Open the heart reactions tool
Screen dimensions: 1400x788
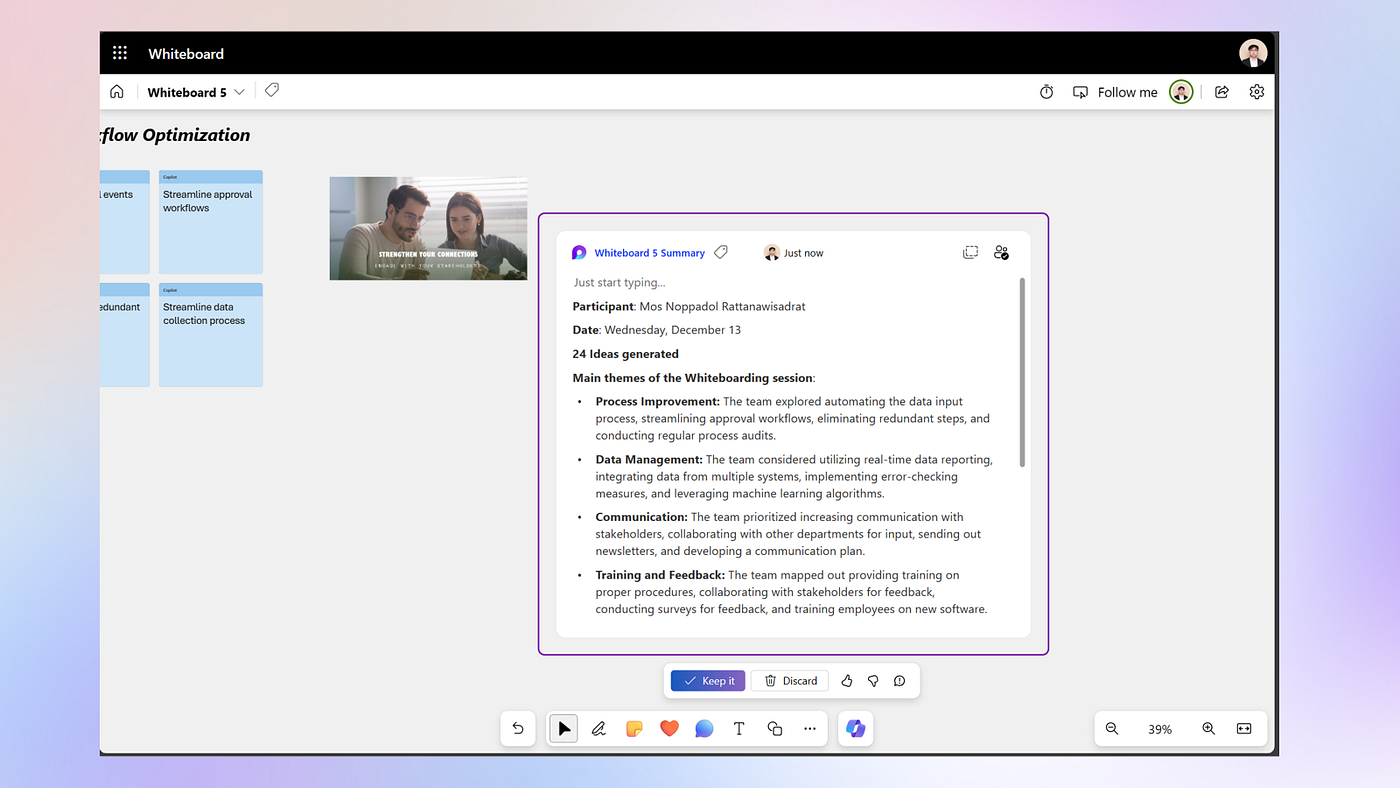[x=669, y=729]
